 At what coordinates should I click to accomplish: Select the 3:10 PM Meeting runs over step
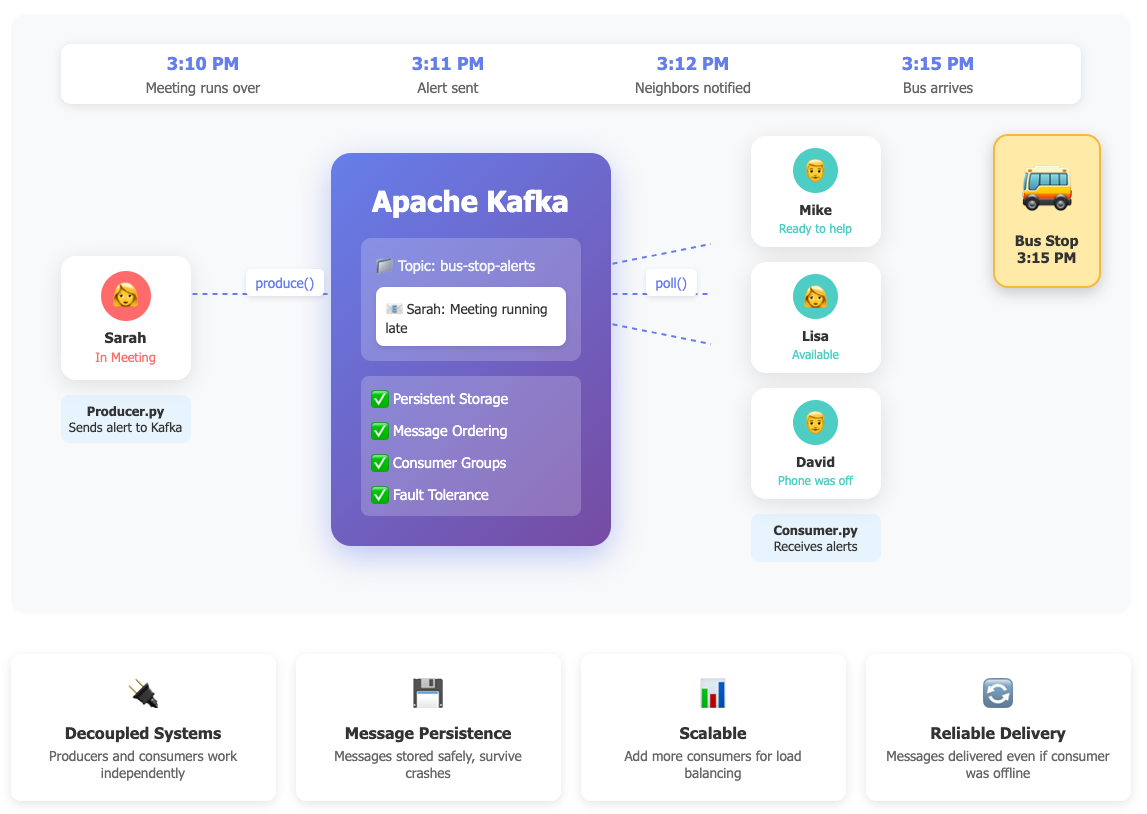point(203,75)
